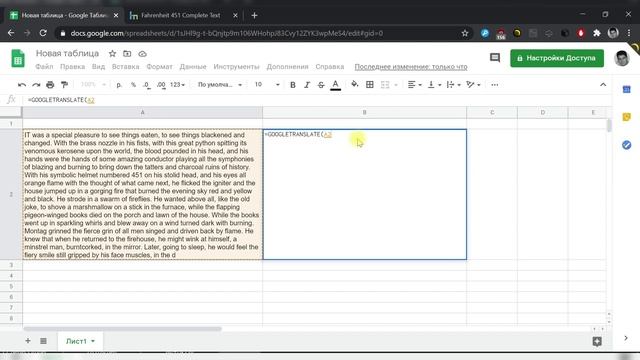Viewport: 640px width, 360px height.
Task: Open horizontal align dropdown
Action: tap(414, 84)
